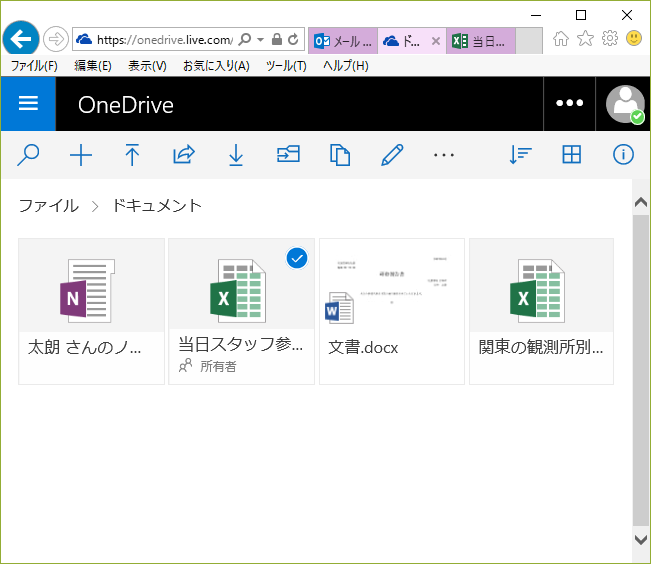Click the Rename pencil icon
Image resolution: width=651 pixels, height=564 pixels.
[x=392, y=155]
